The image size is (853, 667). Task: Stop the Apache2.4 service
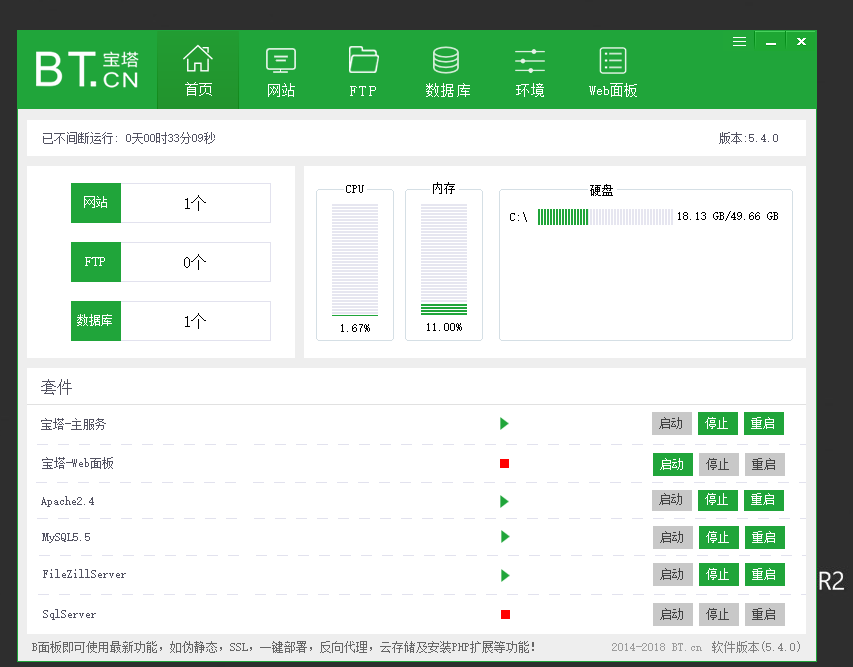click(718, 499)
